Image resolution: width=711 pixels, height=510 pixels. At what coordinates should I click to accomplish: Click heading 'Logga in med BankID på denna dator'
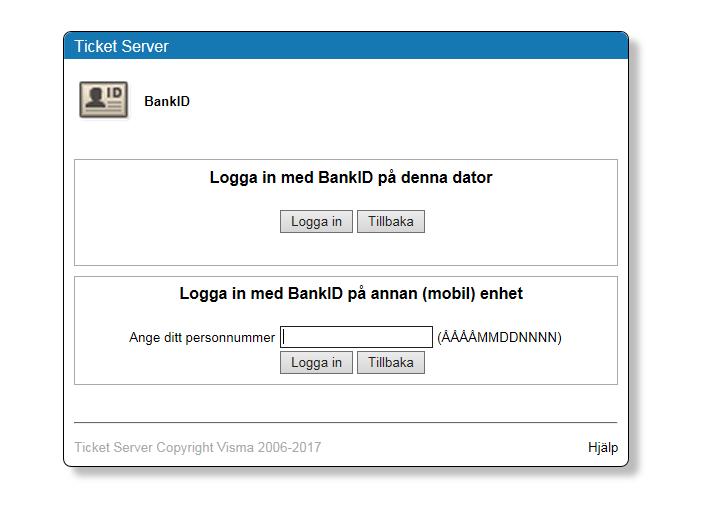[x=351, y=177]
